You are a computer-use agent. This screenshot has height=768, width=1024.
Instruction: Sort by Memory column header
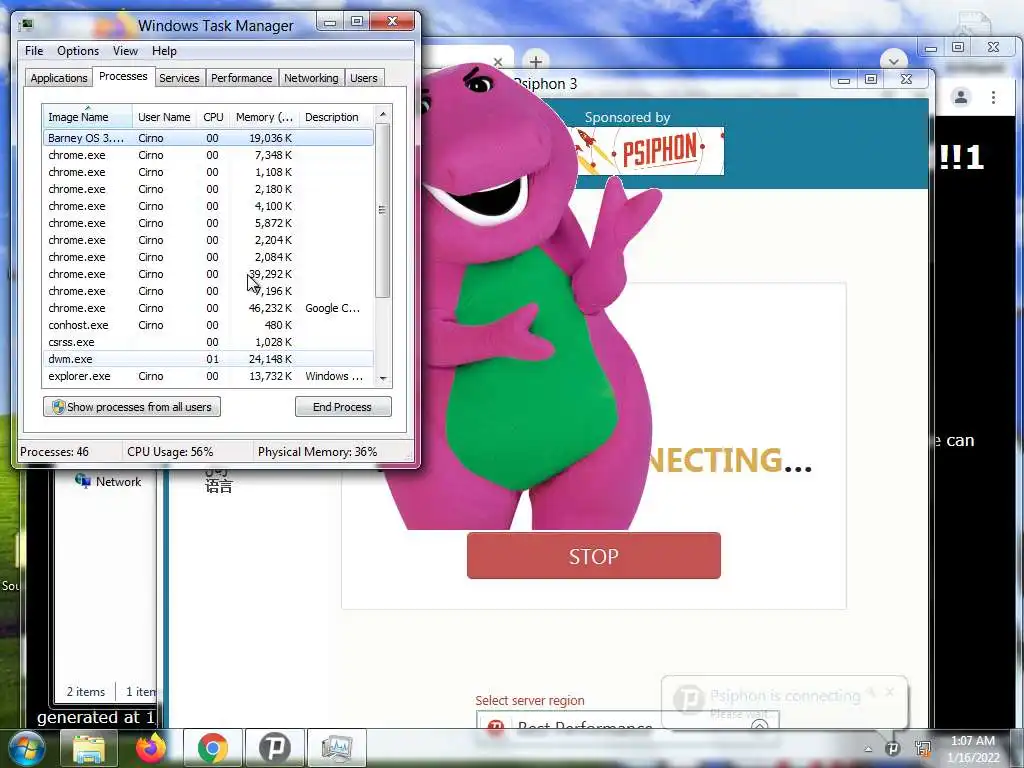(x=264, y=117)
